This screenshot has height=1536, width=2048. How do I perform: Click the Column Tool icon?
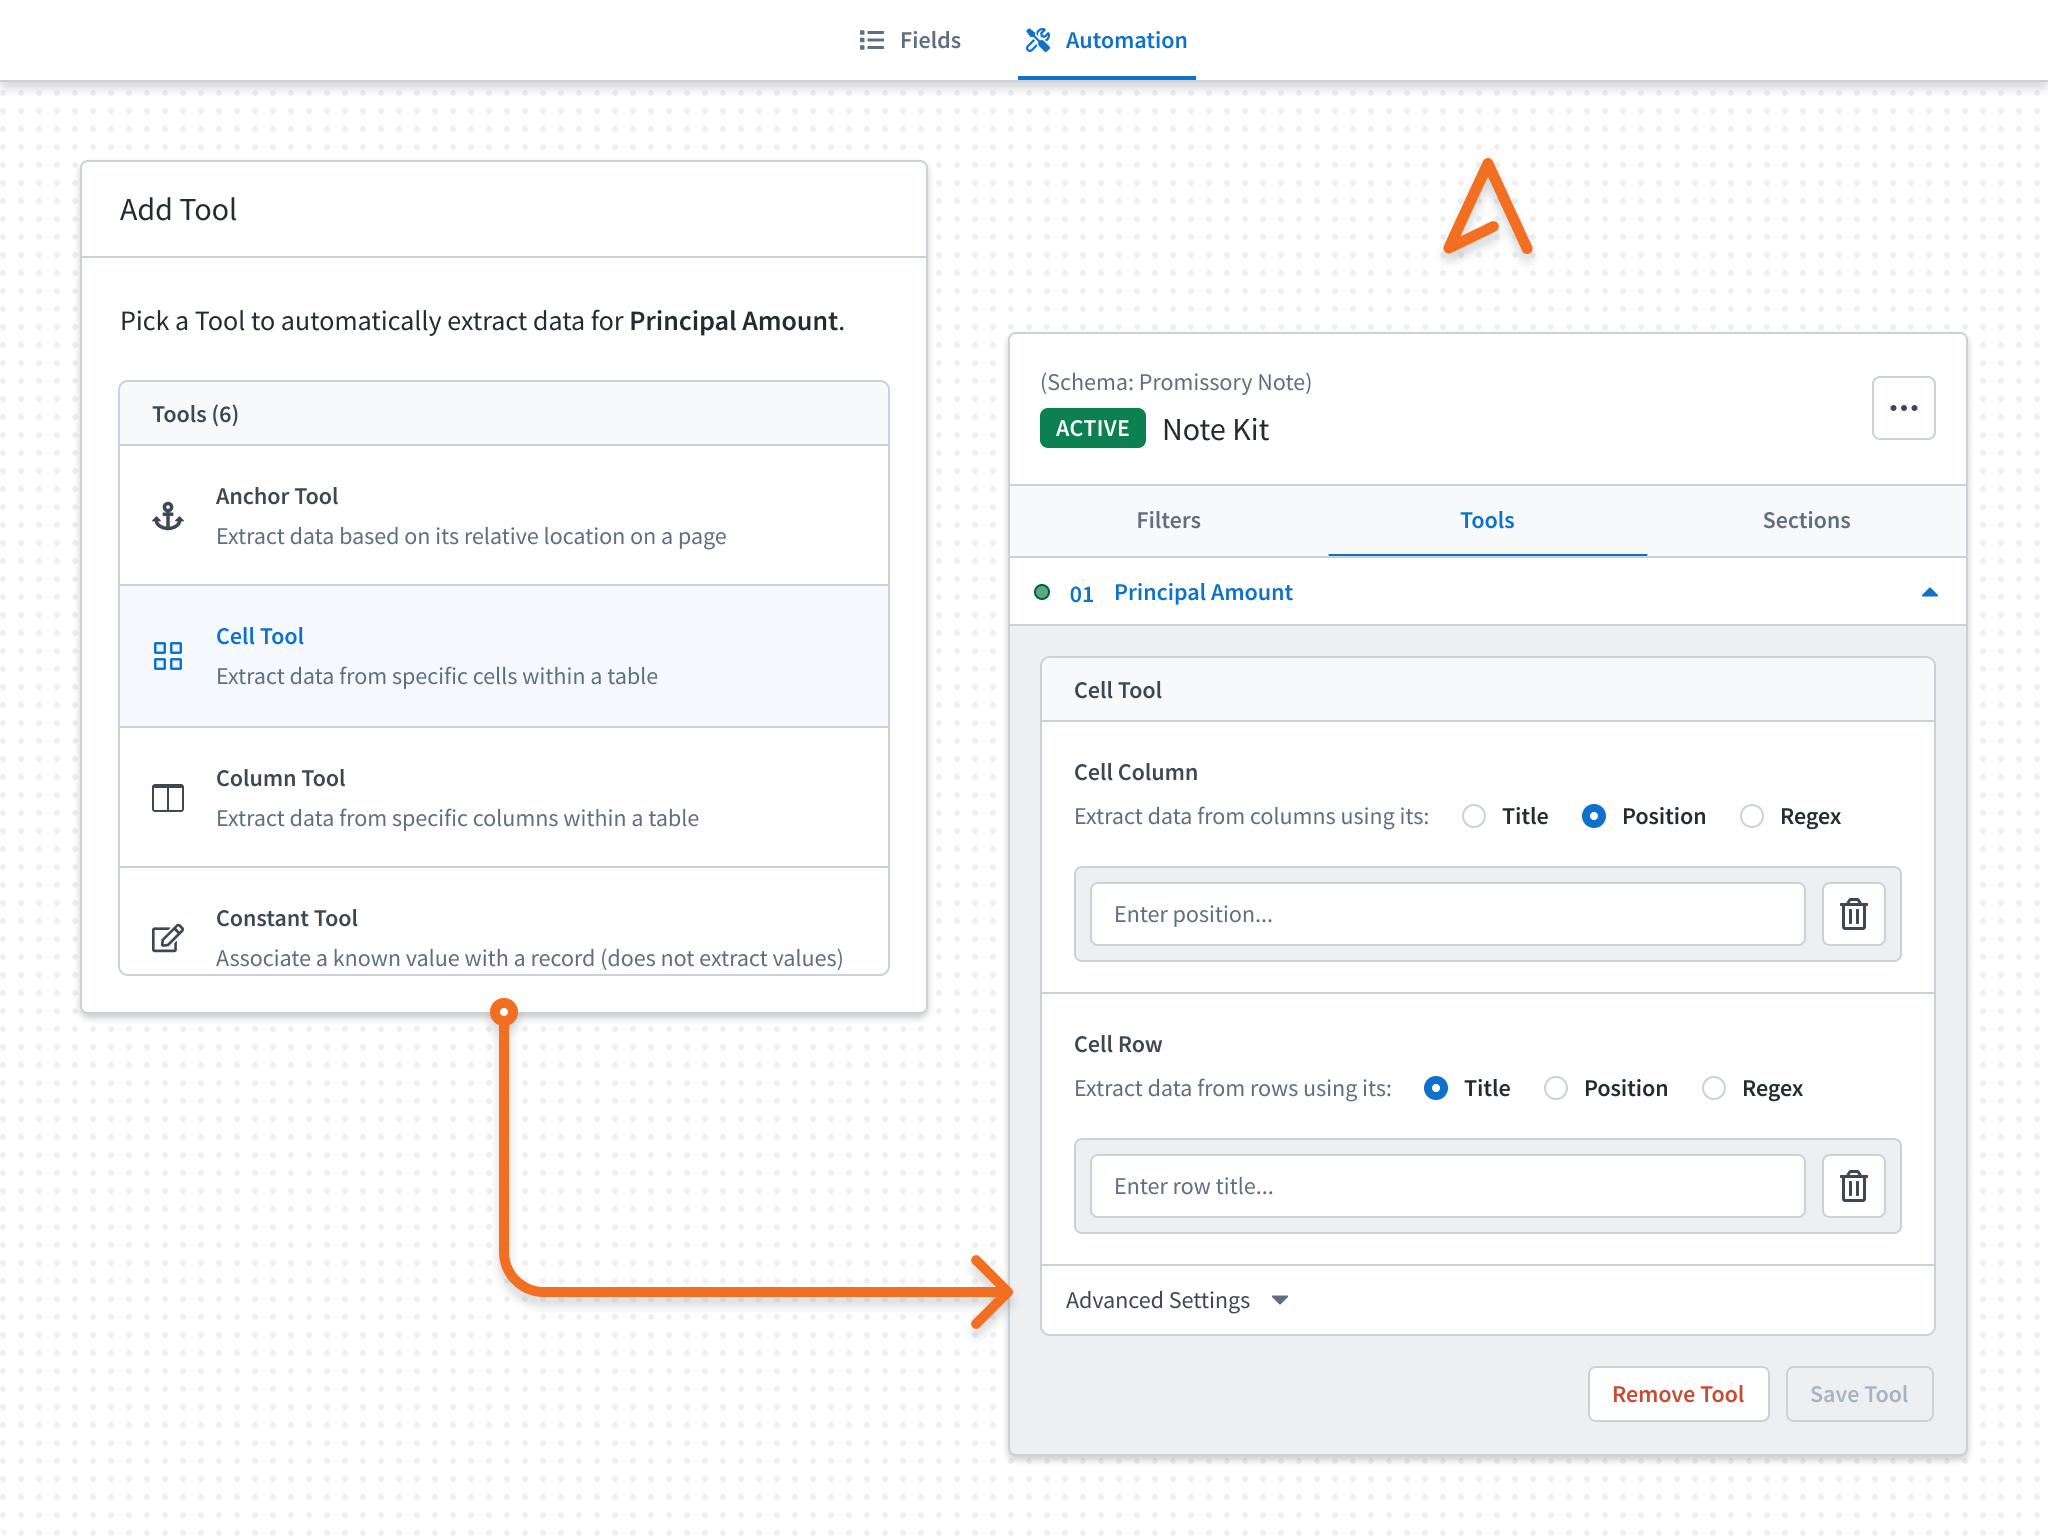pyautogui.click(x=168, y=798)
